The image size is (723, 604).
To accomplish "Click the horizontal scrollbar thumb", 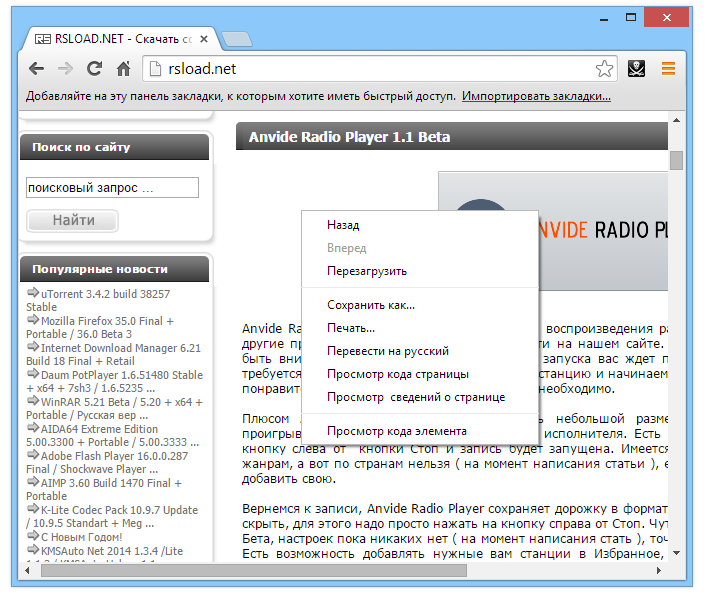I will coord(254,571).
